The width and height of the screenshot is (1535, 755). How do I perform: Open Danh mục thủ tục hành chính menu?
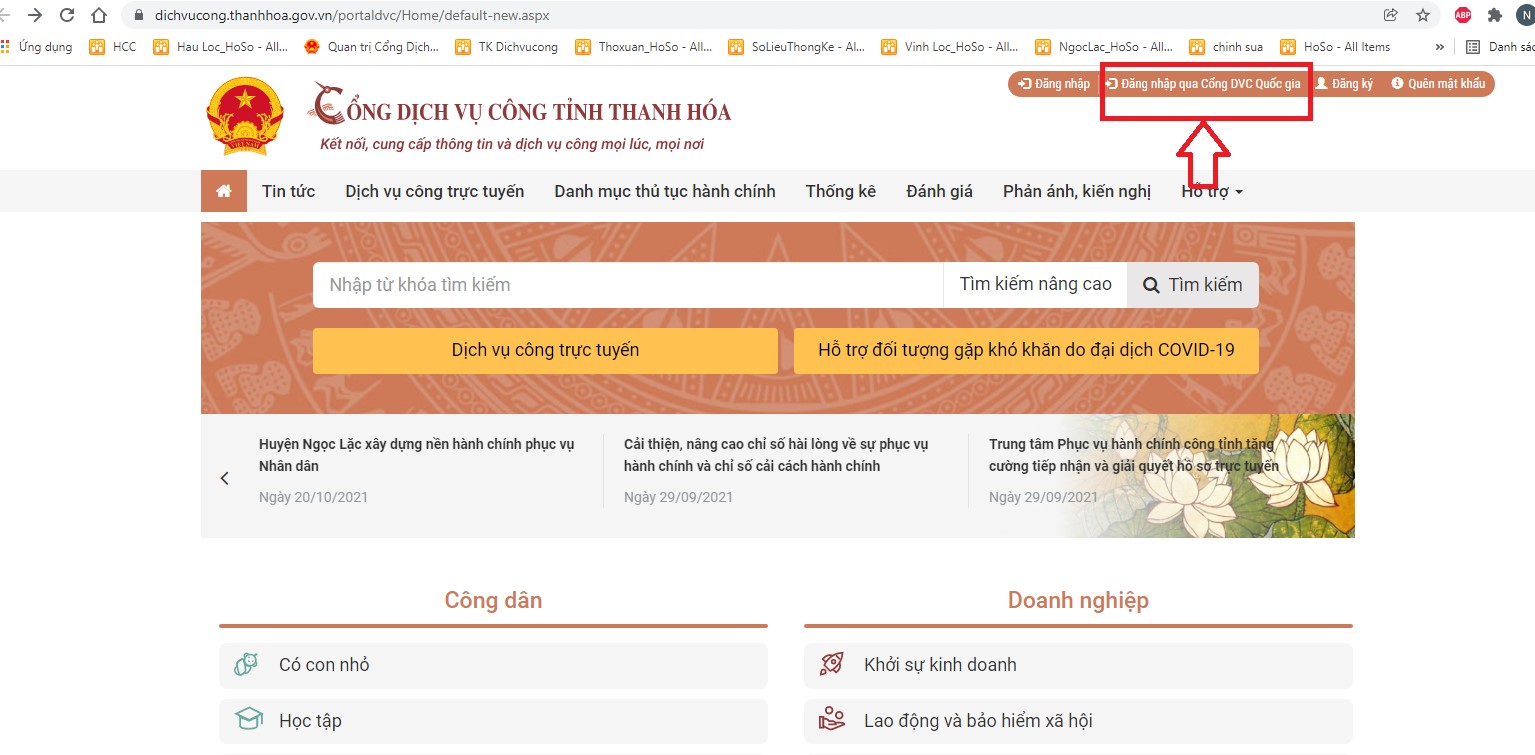coord(664,191)
